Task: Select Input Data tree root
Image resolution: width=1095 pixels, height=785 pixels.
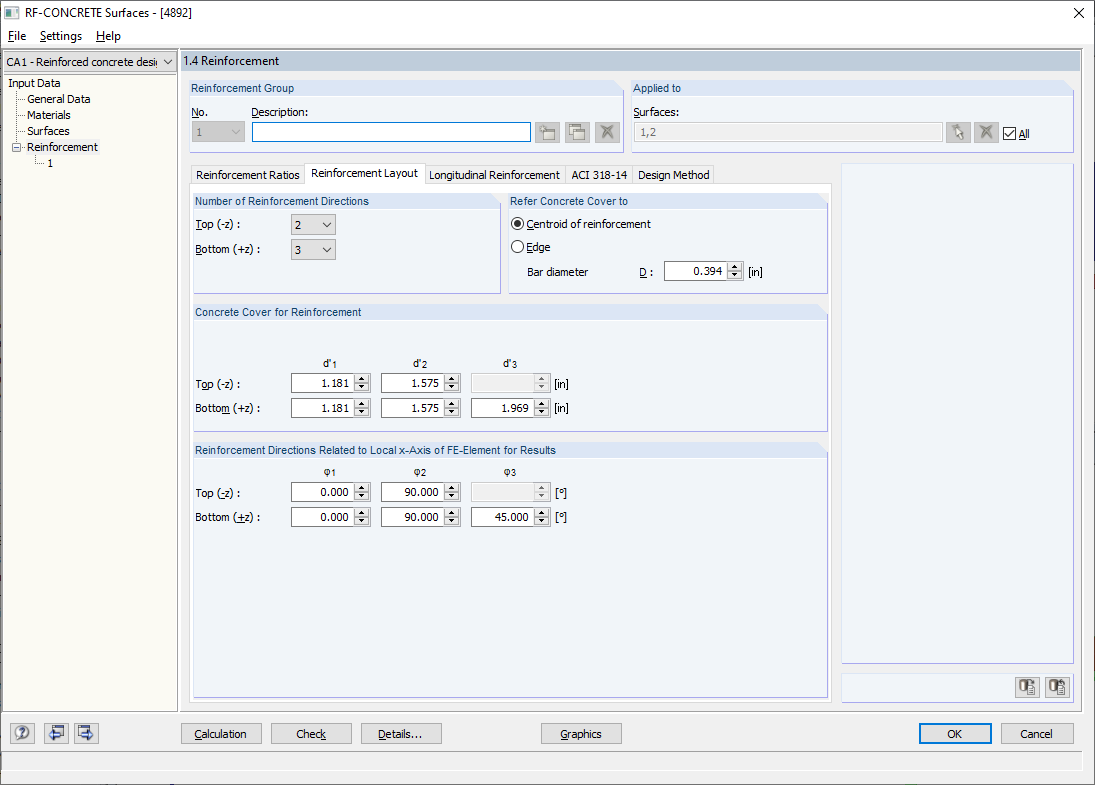Action: tap(34, 83)
